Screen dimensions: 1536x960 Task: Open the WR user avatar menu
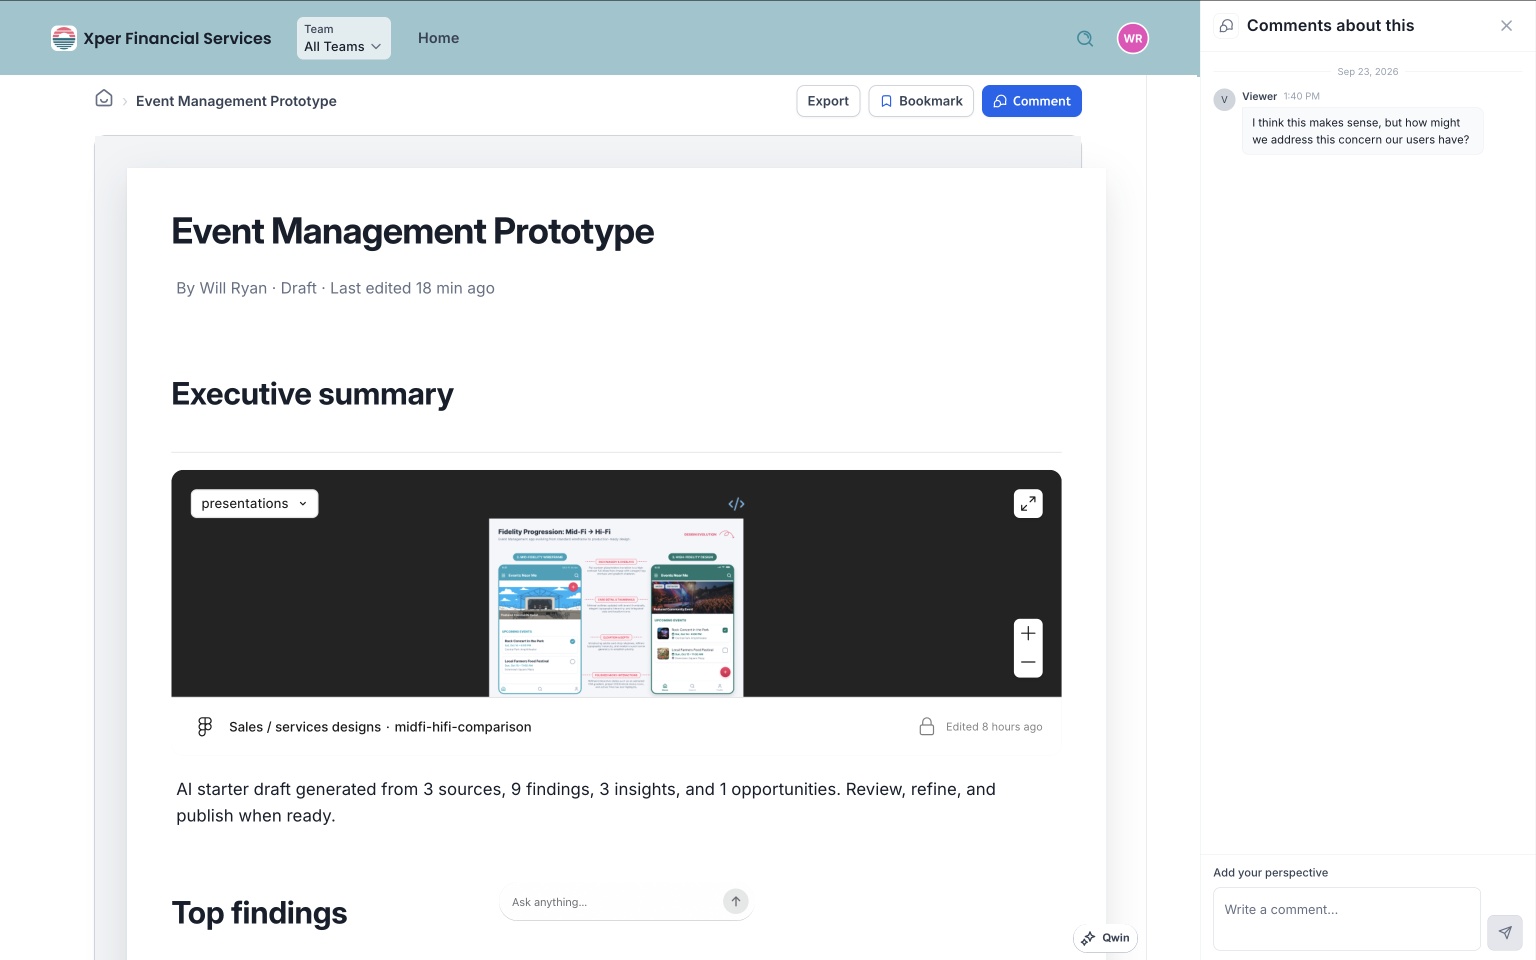tap(1133, 38)
